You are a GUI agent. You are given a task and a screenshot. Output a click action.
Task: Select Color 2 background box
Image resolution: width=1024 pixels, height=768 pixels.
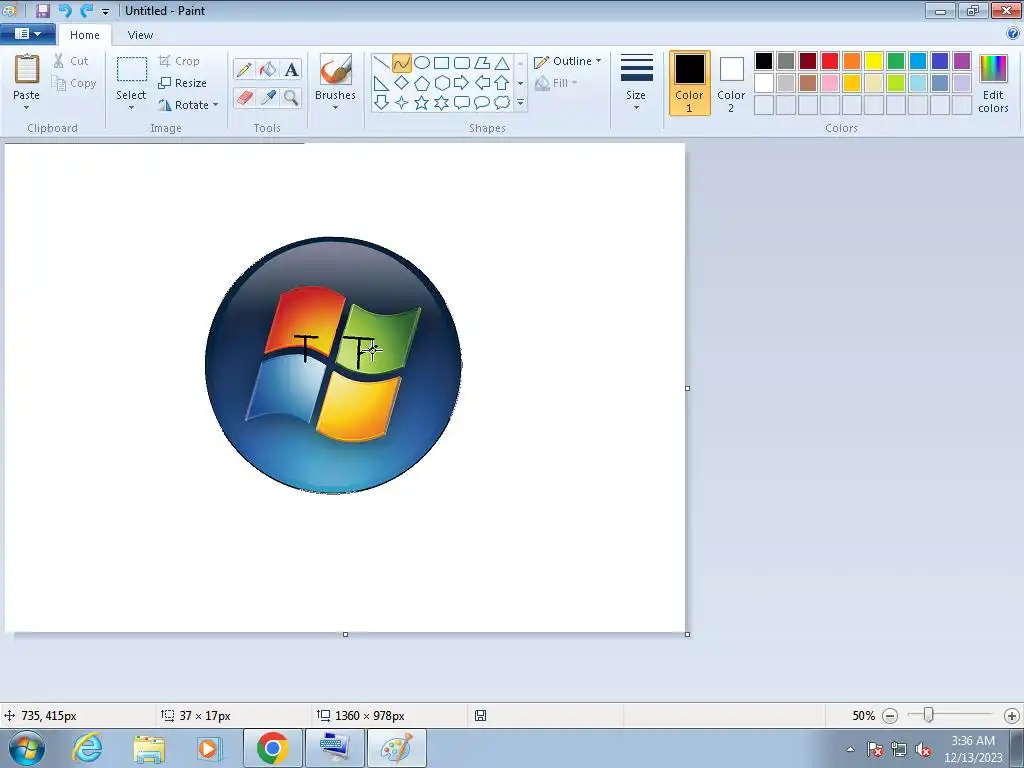pos(731,83)
